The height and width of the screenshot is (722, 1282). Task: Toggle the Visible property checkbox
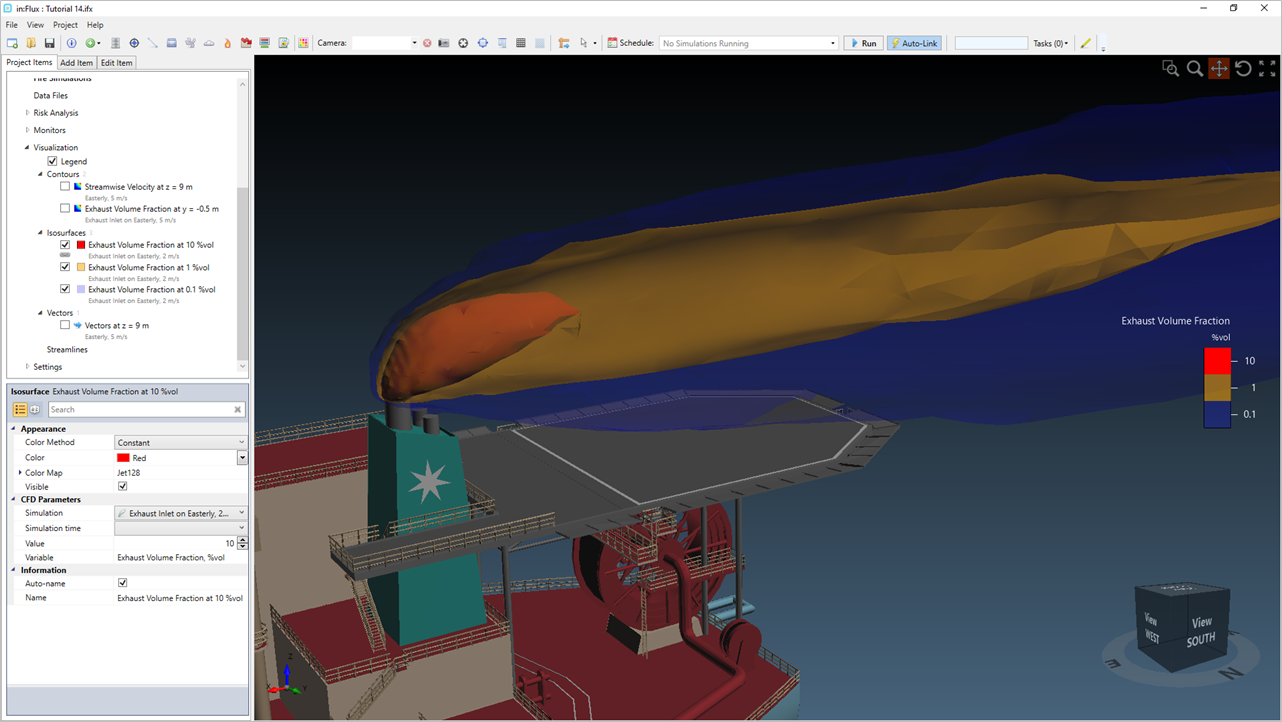pyautogui.click(x=122, y=487)
